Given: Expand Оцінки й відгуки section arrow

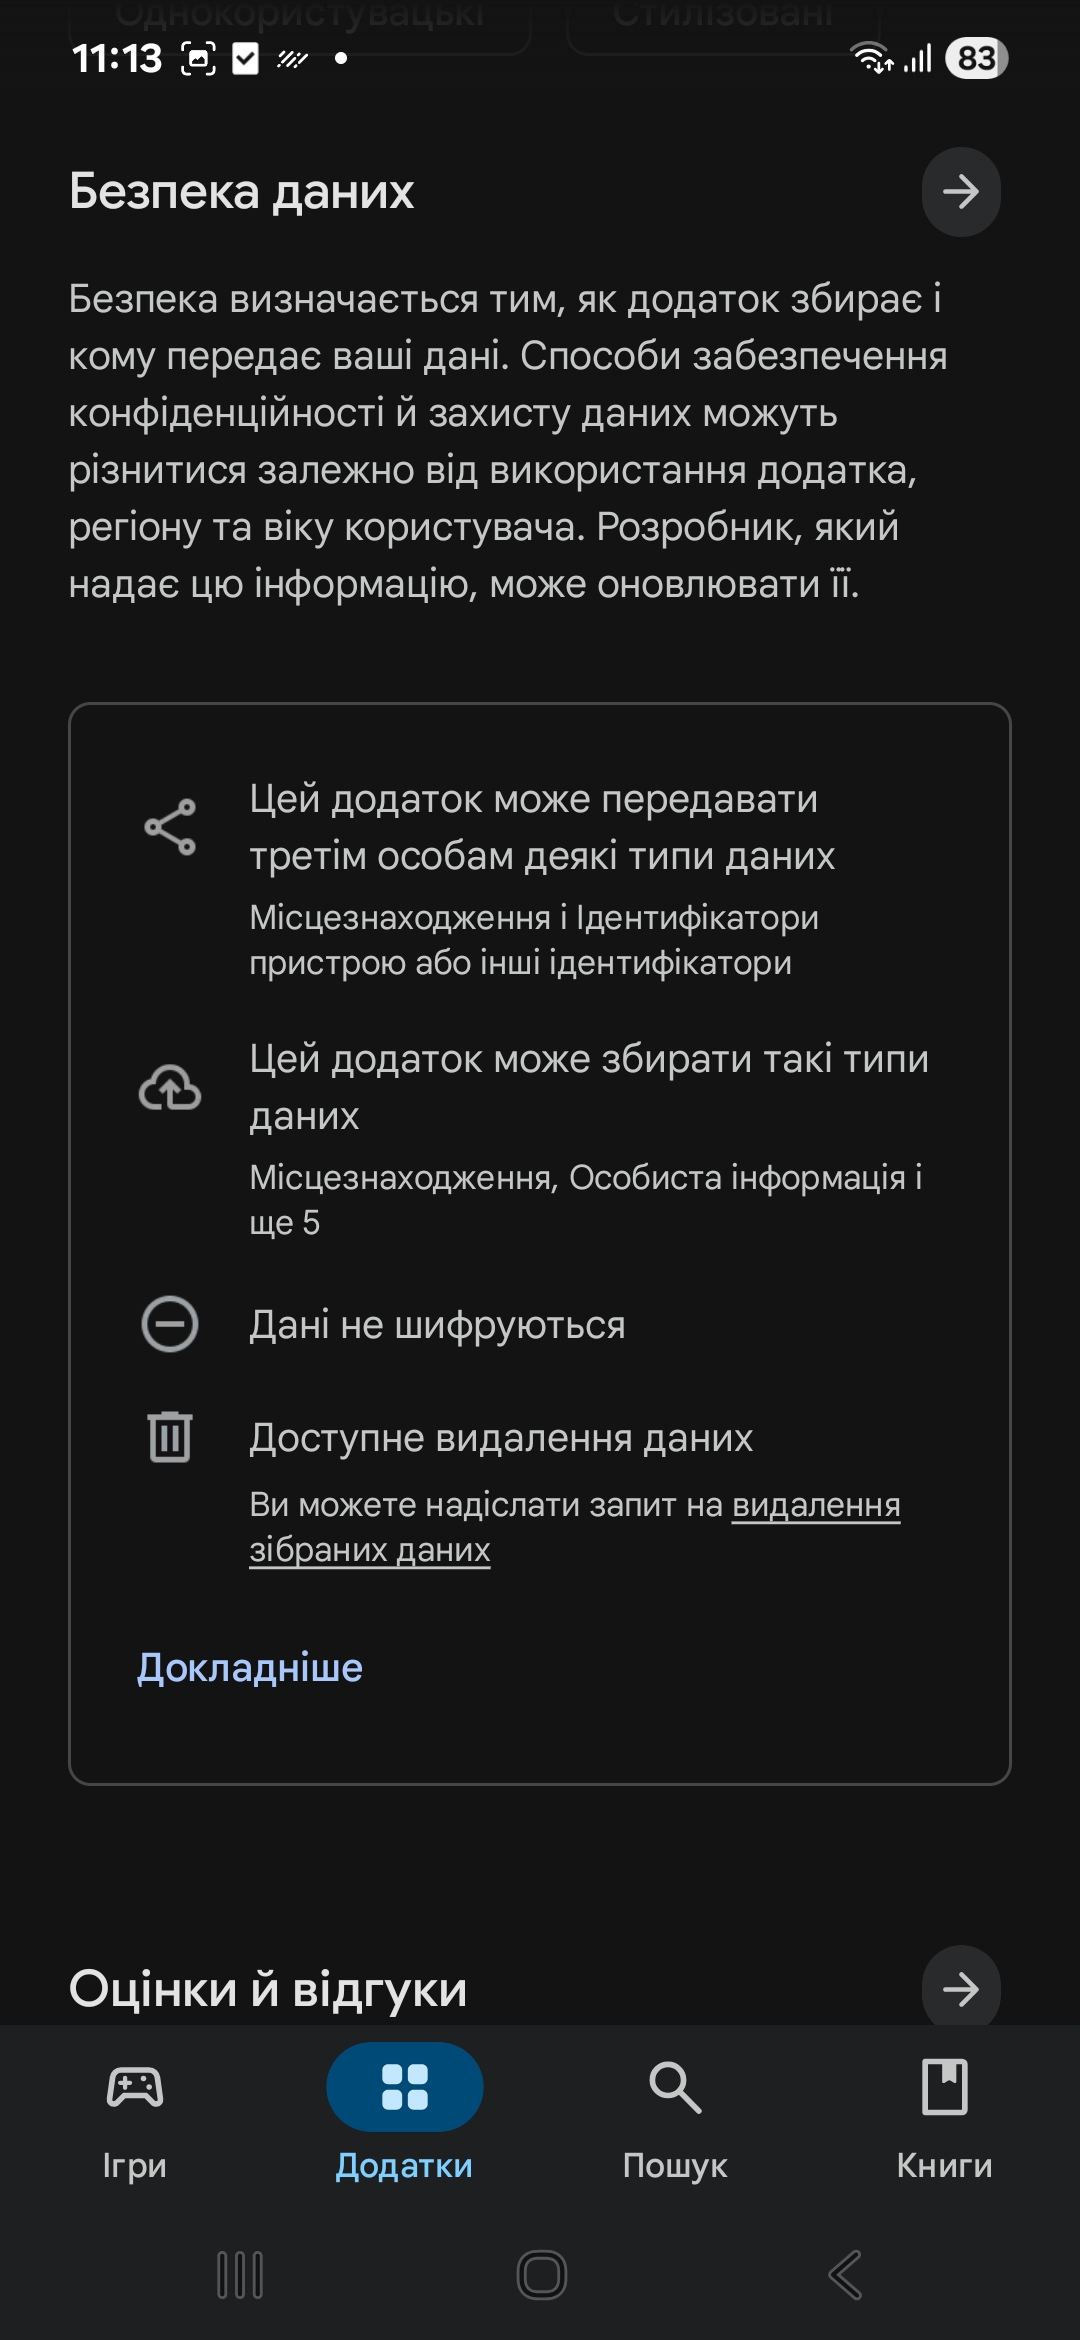Looking at the screenshot, I should point(960,1989).
